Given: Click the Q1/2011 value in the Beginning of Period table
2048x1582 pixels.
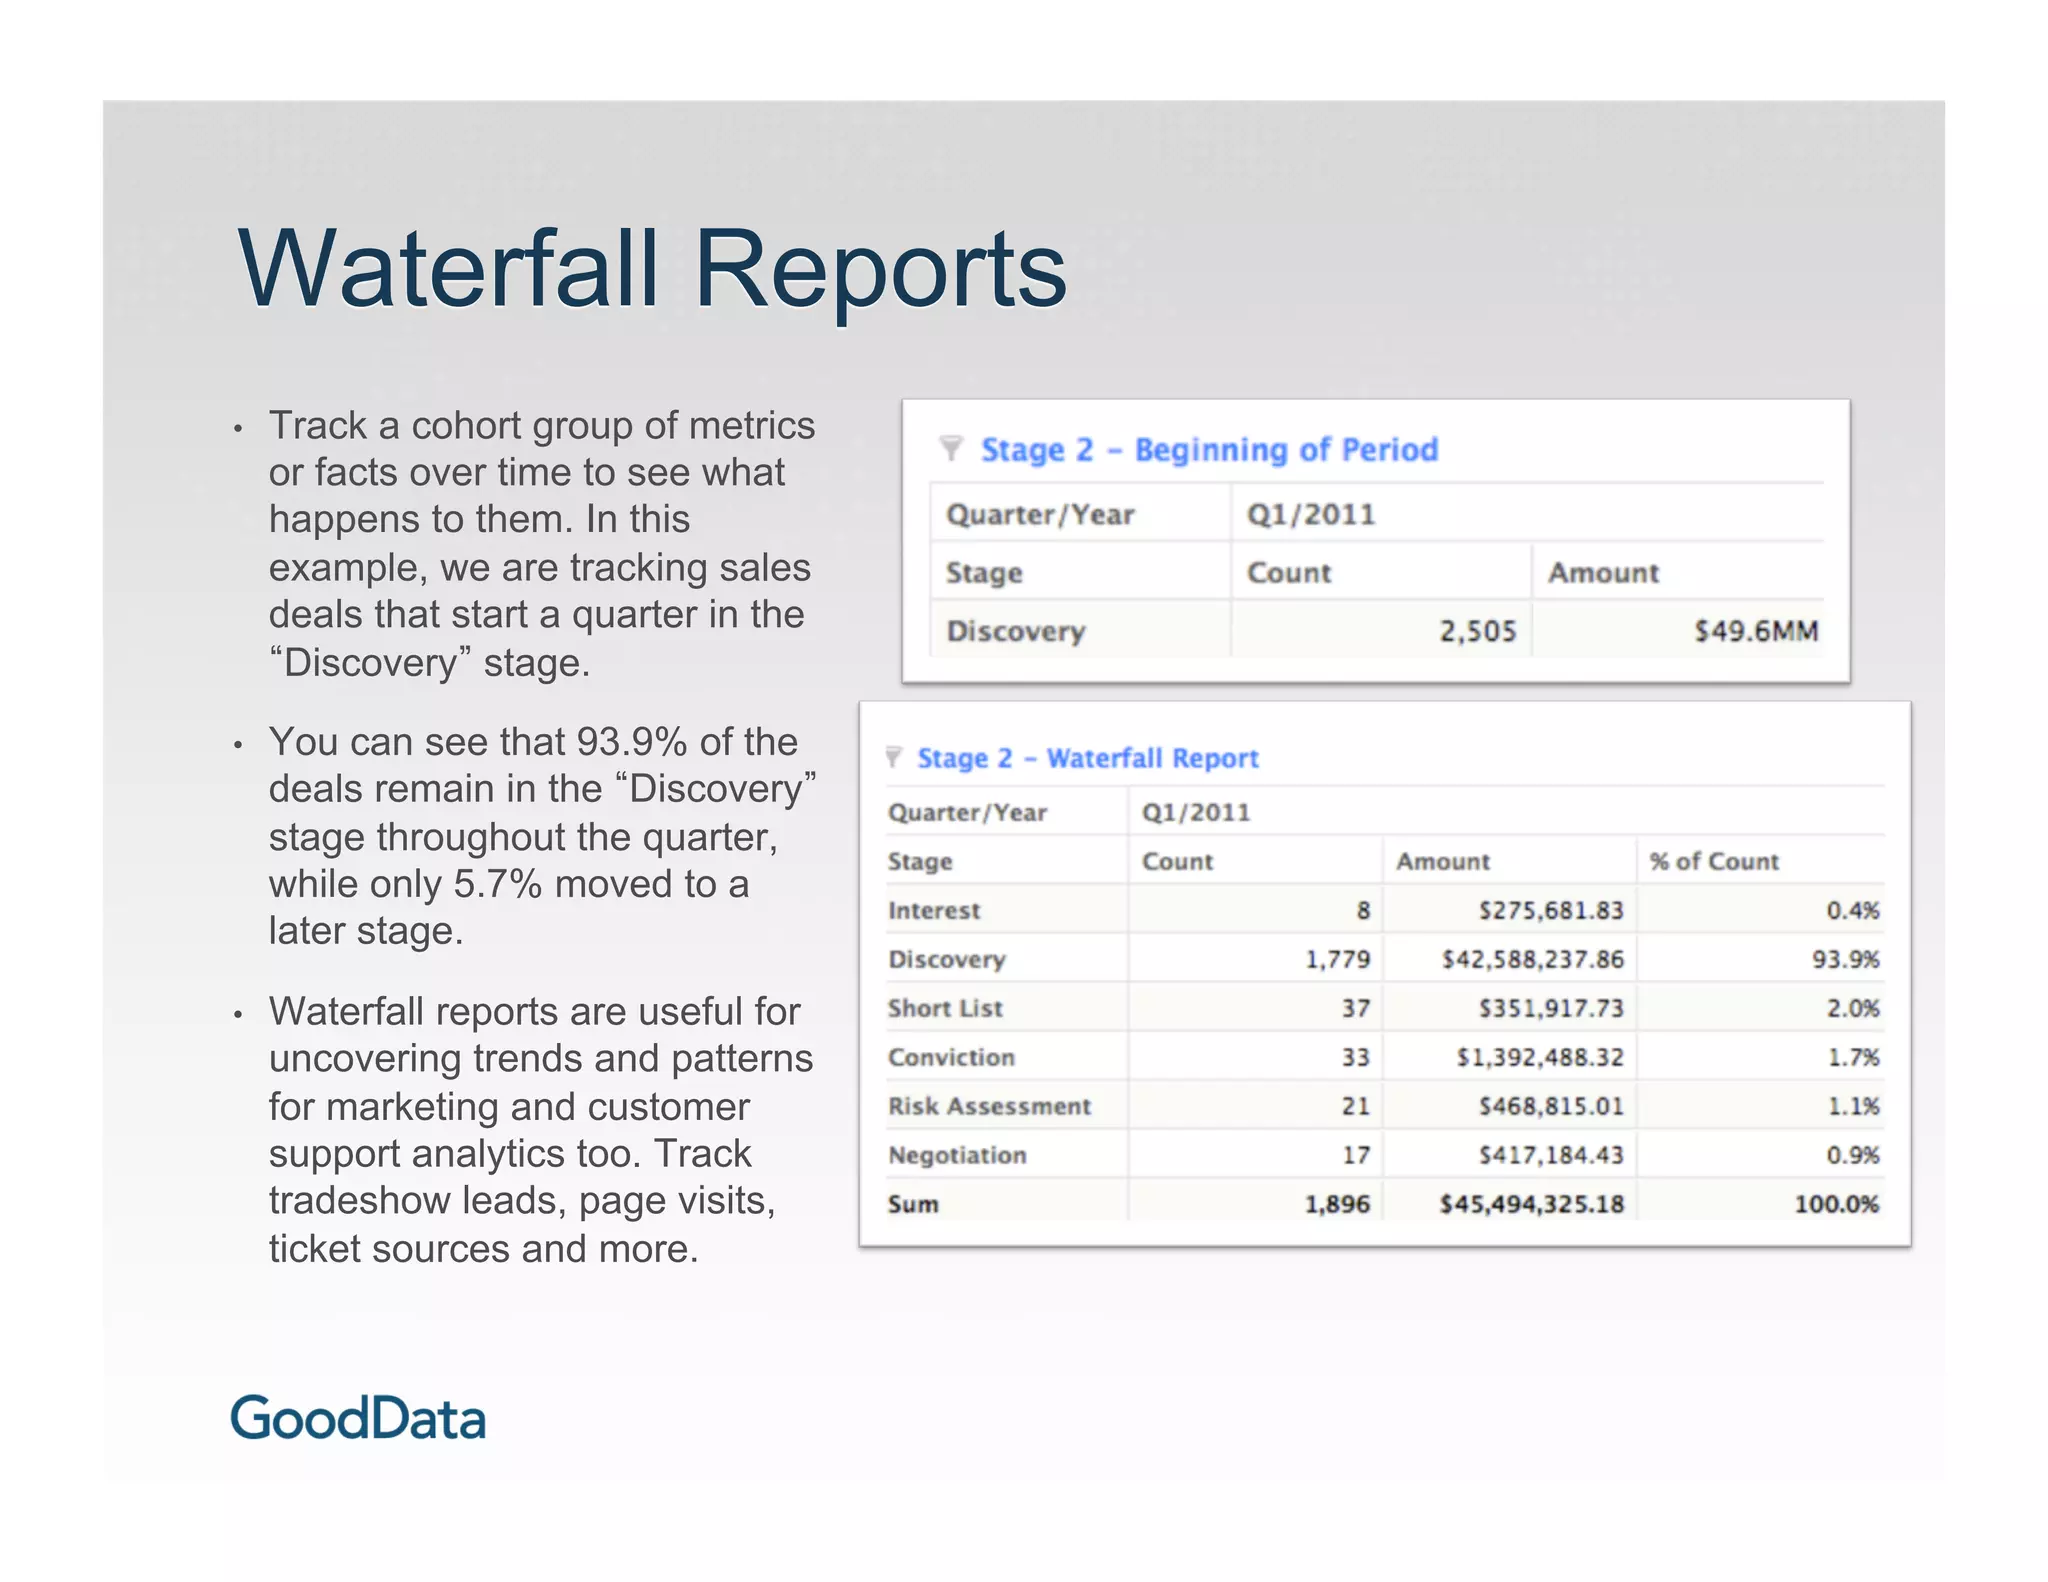Looking at the screenshot, I should click(x=1311, y=514).
